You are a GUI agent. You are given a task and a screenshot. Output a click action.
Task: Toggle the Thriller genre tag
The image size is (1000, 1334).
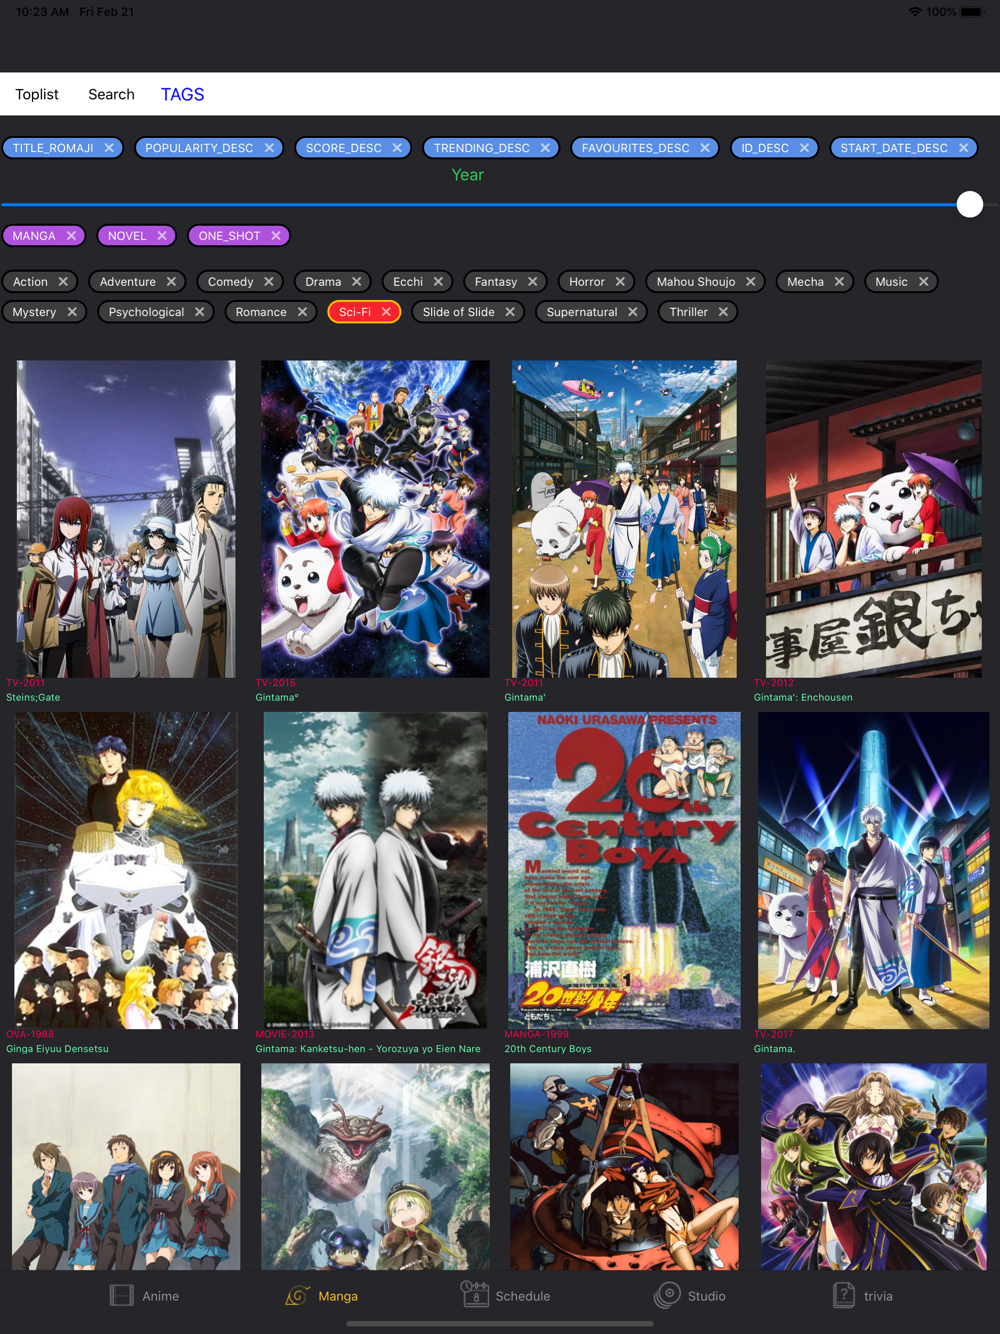click(699, 312)
